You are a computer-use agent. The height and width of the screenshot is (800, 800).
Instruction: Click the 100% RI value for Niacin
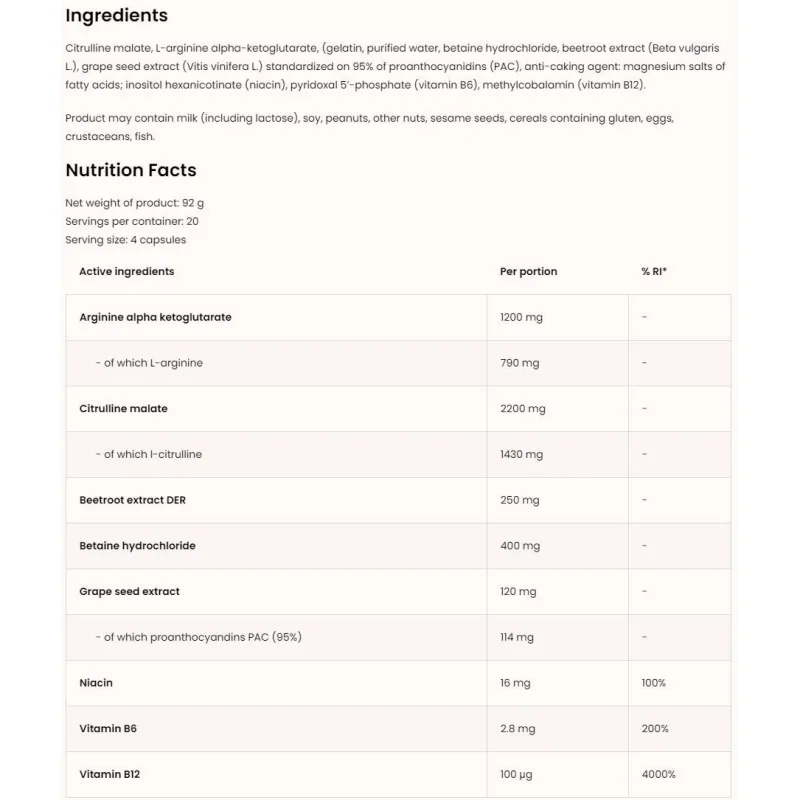[654, 683]
